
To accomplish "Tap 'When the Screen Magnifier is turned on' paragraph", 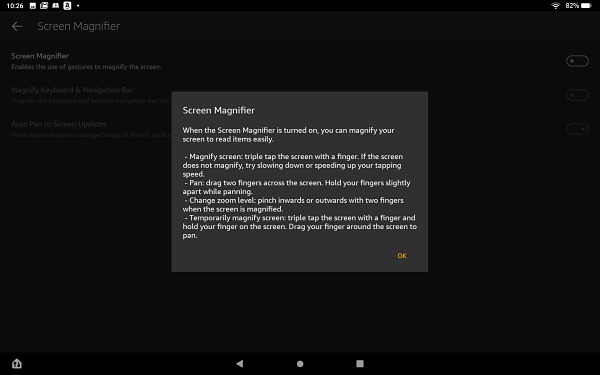I will click(x=288, y=135).
